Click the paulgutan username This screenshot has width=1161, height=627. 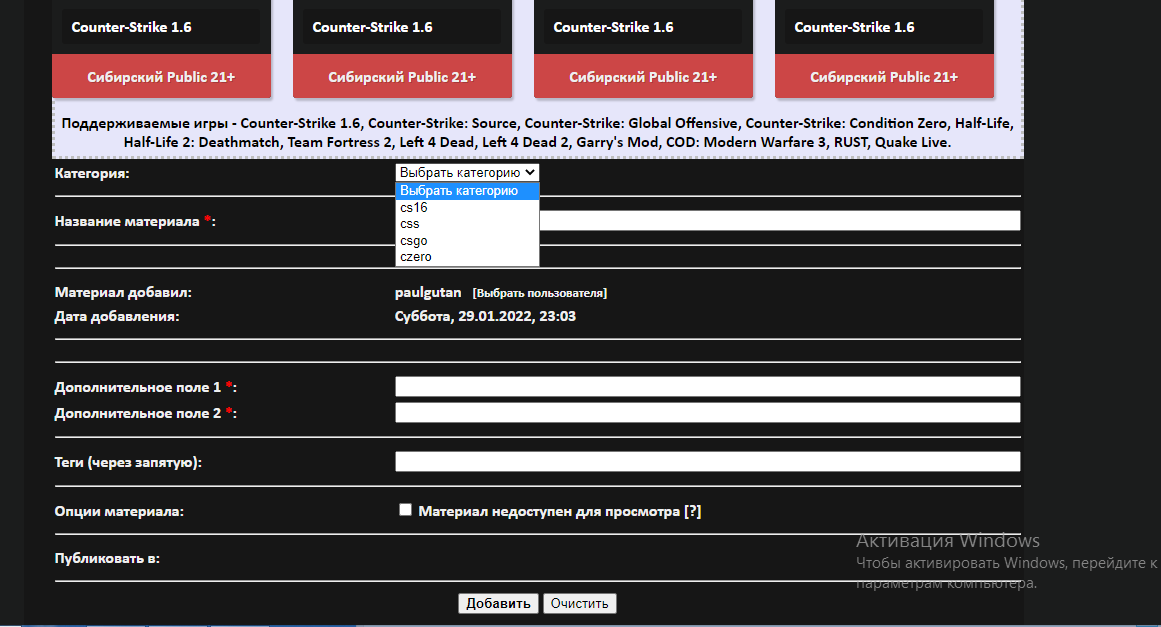click(428, 293)
